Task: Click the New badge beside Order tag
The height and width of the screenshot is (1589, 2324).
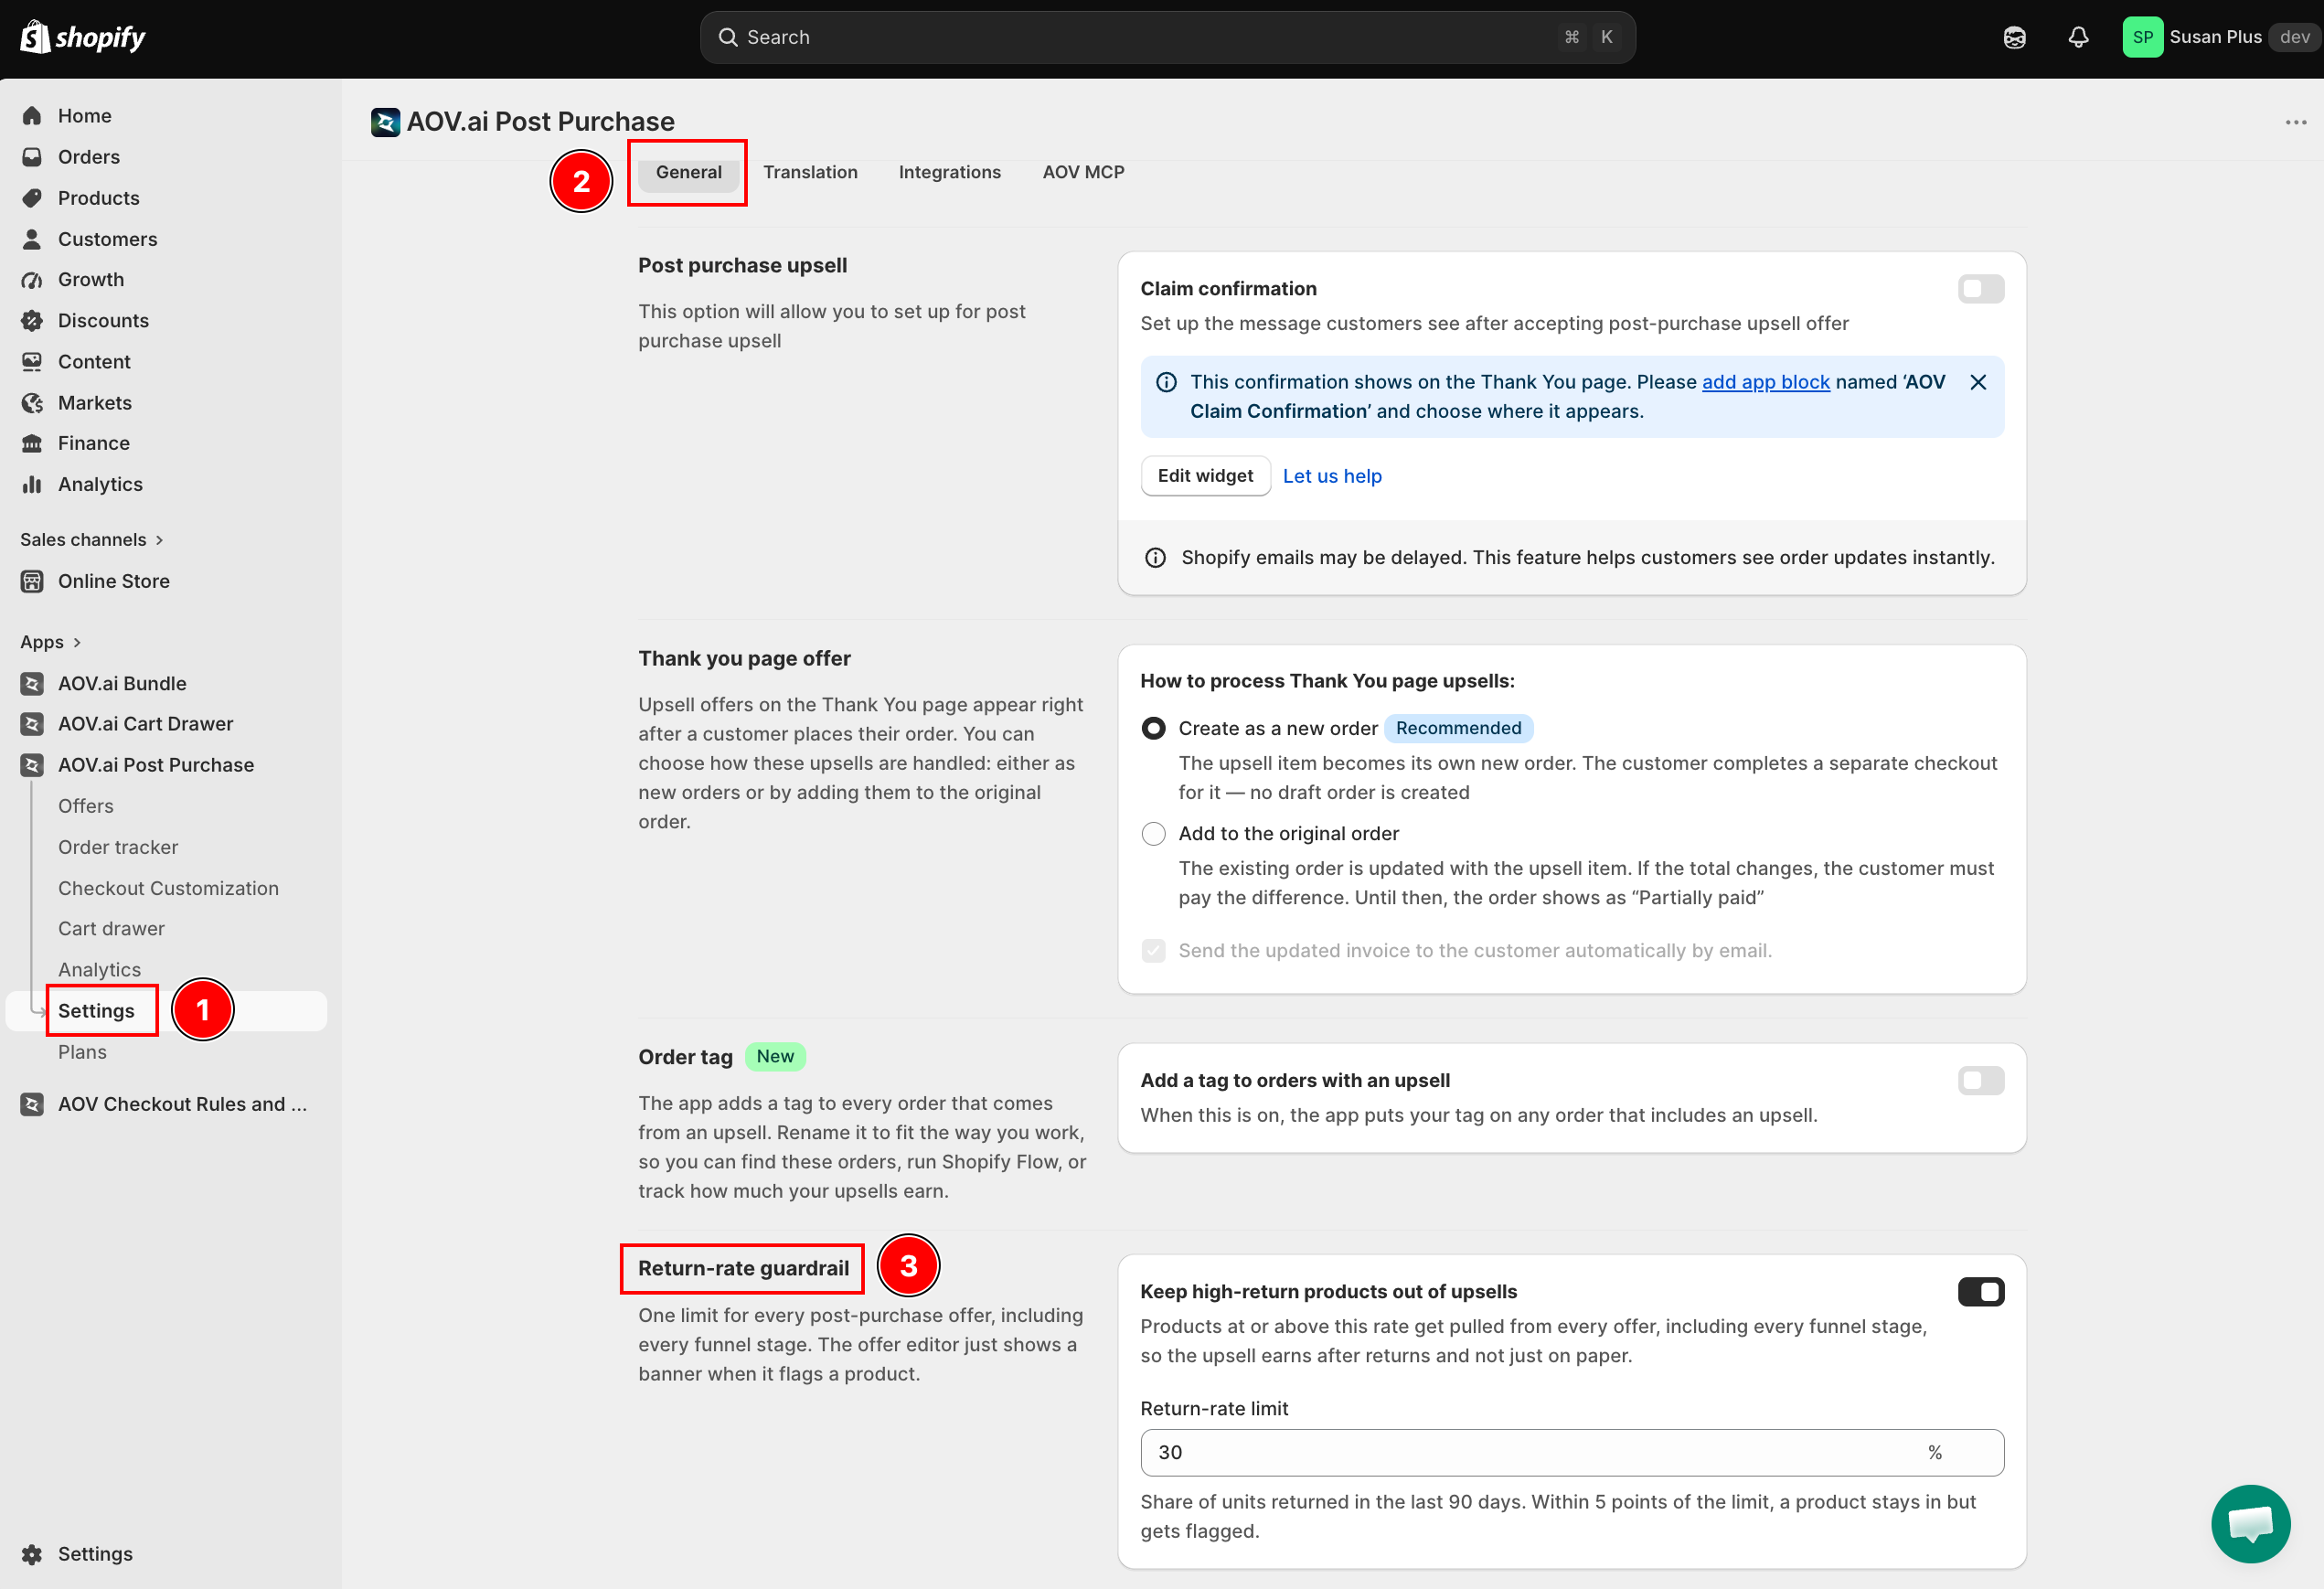Action: point(775,1057)
